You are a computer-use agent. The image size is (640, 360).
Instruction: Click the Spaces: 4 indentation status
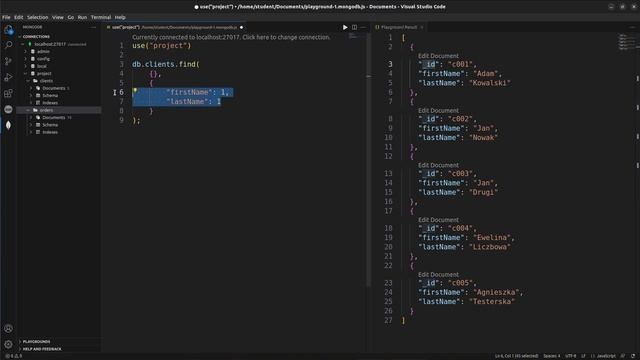click(551, 356)
